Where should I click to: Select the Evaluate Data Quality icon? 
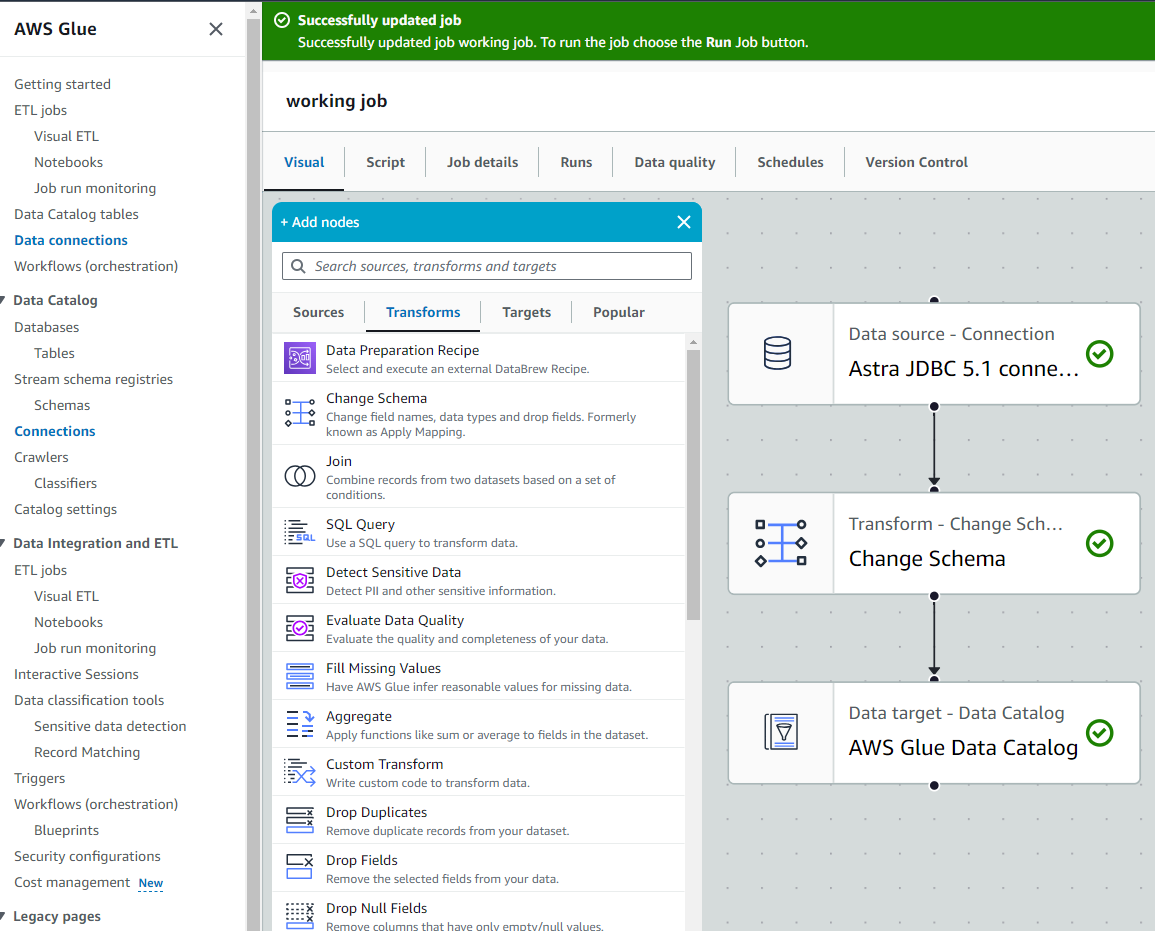tap(300, 628)
